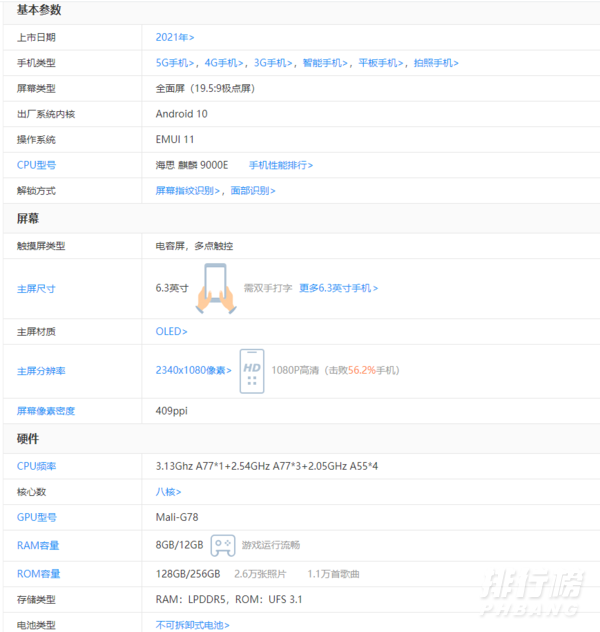The width and height of the screenshot is (600, 632).
Task: Select the 2.6万张照片 note text
Action: click(x=260, y=574)
